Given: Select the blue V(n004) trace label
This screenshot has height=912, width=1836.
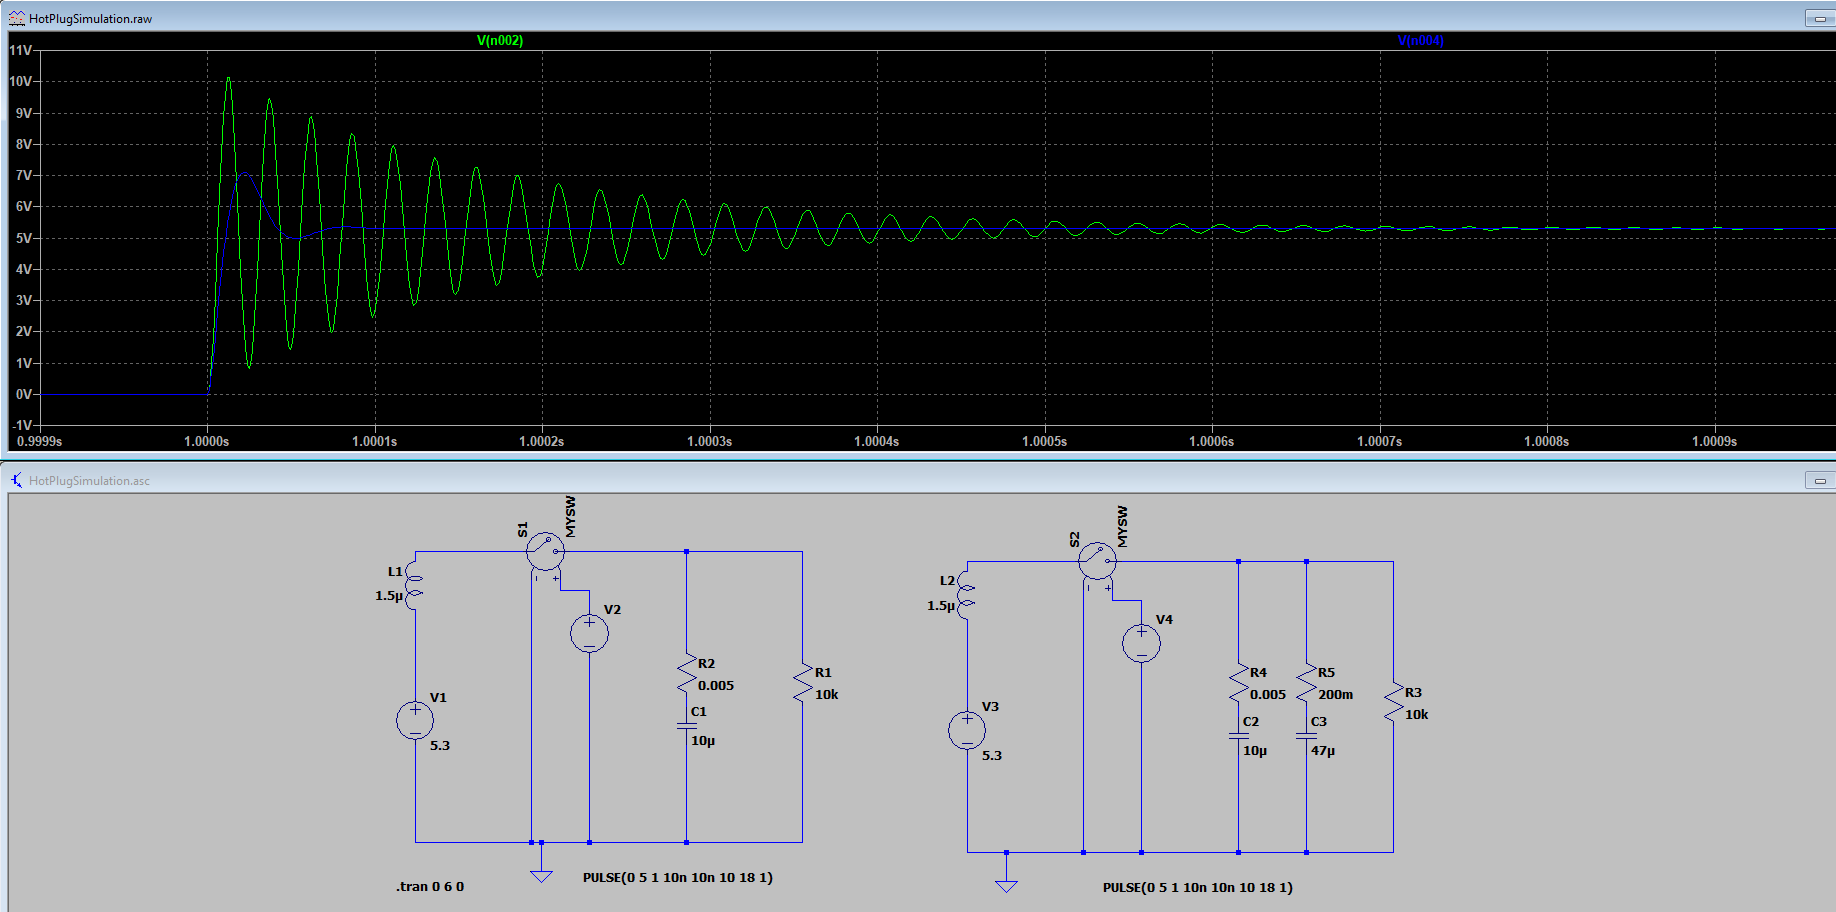Looking at the screenshot, I should pos(1421,40).
